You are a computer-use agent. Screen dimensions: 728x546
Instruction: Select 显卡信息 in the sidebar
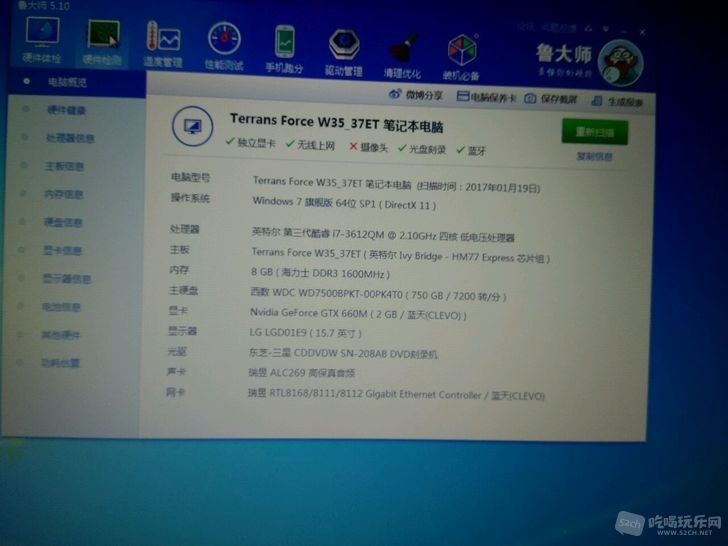tap(62, 251)
